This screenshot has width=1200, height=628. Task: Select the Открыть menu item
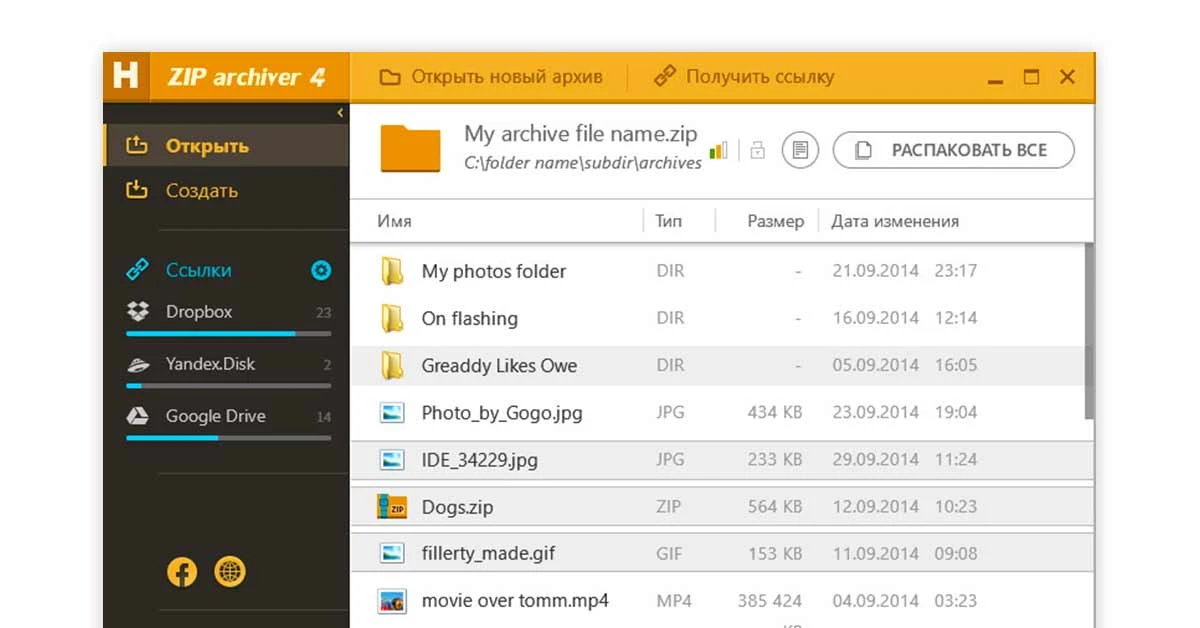[186, 145]
